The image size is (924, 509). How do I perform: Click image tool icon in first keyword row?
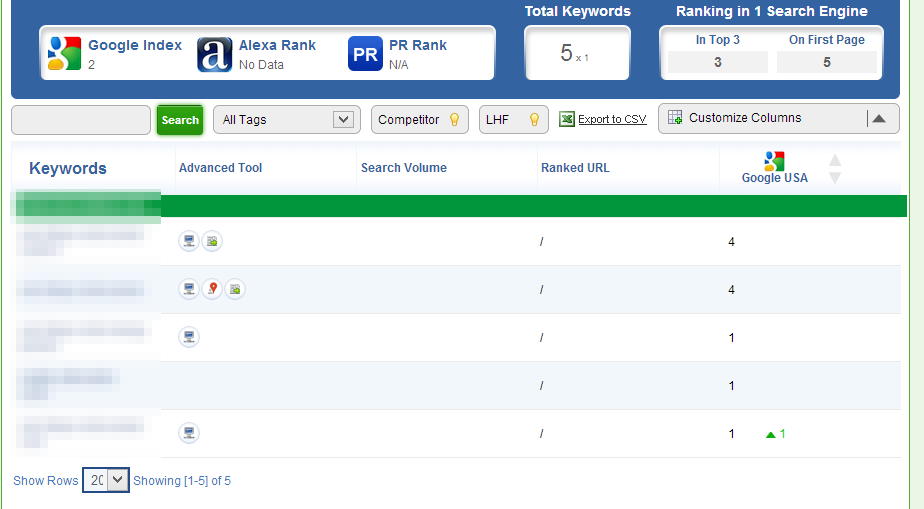tap(212, 241)
